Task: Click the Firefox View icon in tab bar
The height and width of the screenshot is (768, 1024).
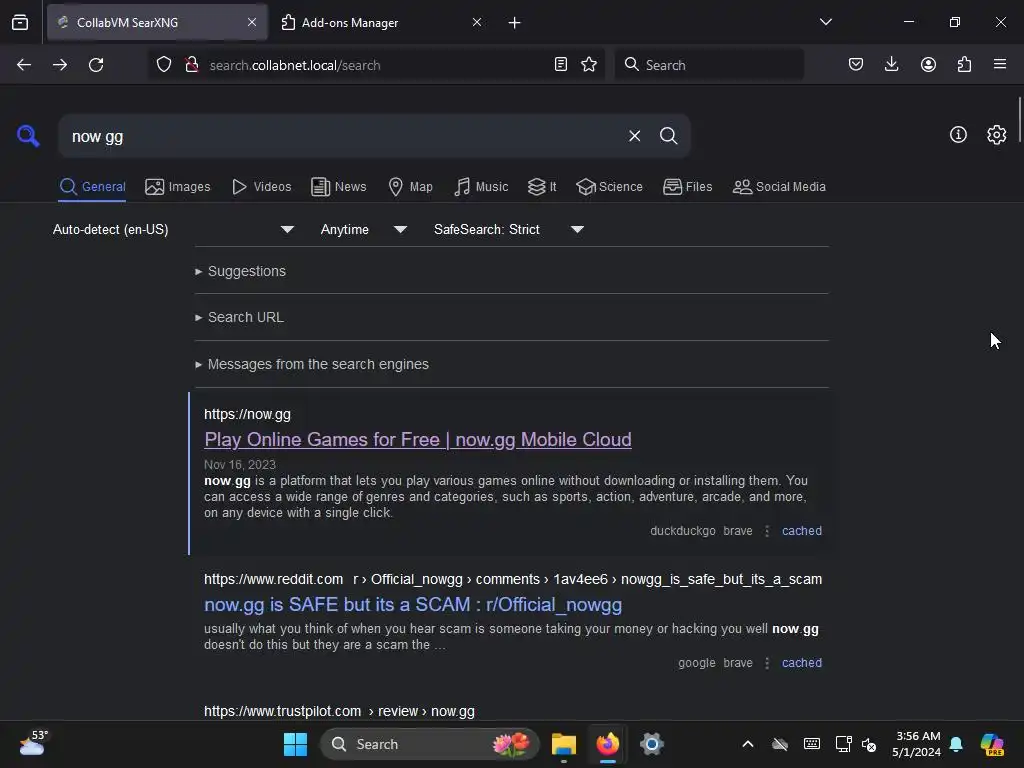Action: 20,23
